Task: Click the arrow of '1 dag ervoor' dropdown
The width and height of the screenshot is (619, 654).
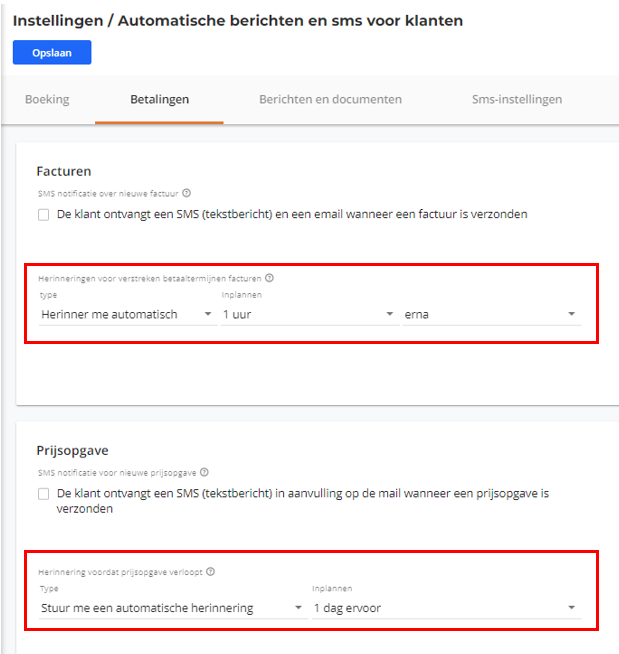Action: pyautogui.click(x=571, y=608)
